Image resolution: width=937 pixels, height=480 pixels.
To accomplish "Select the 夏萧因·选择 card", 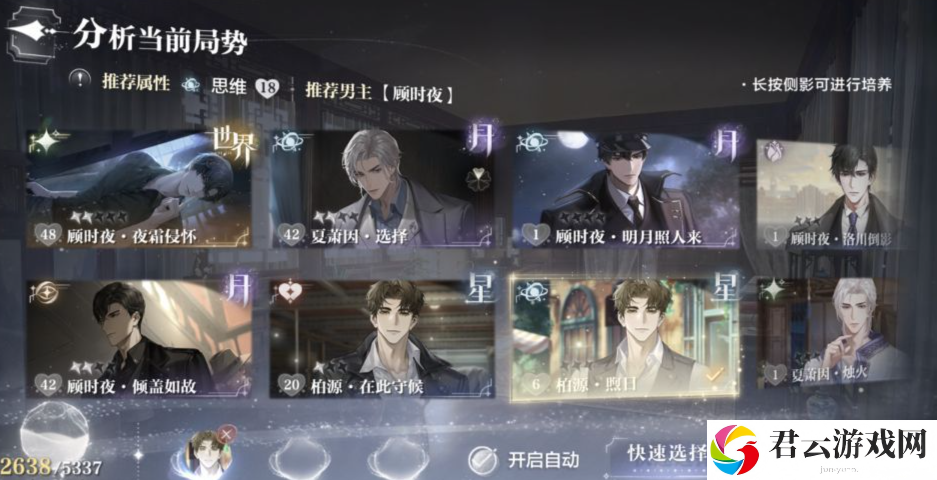I will coord(383,189).
